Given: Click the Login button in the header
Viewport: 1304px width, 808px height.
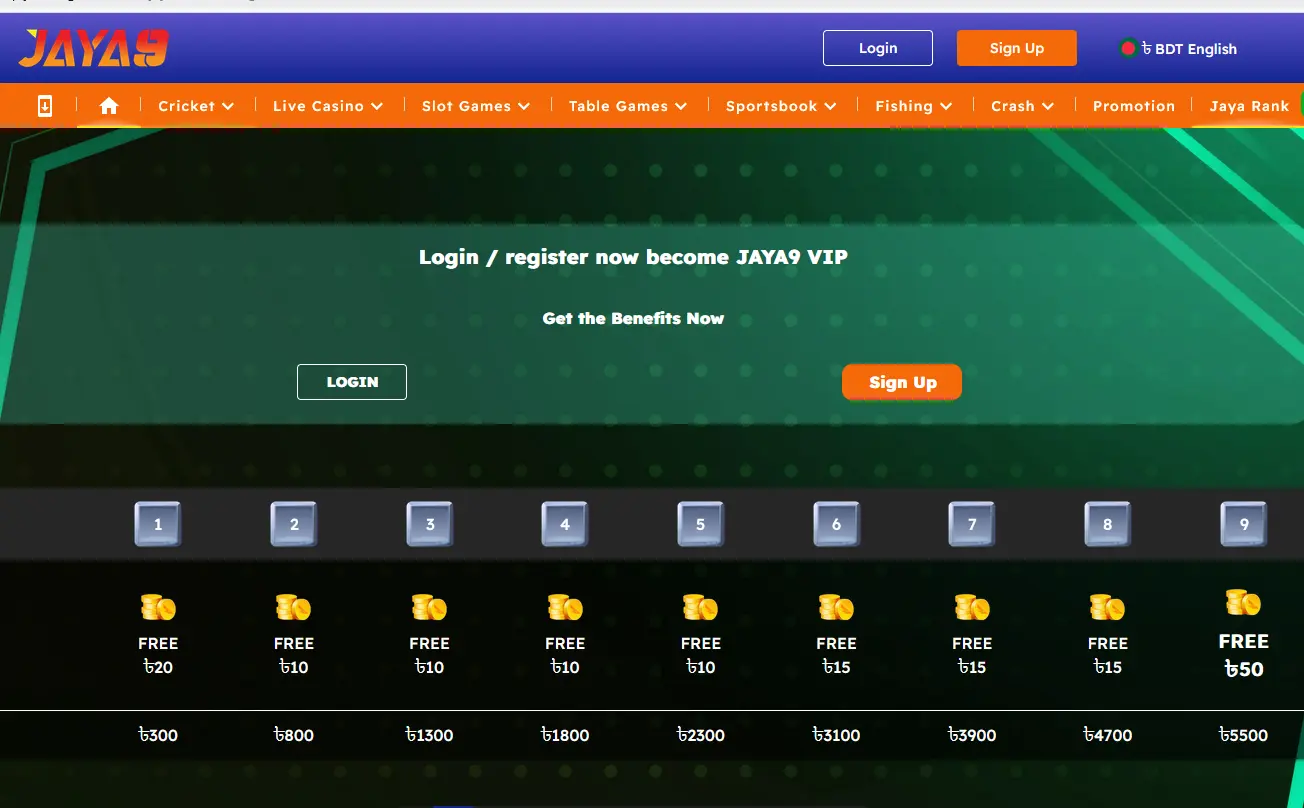Looking at the screenshot, I should coord(877,48).
